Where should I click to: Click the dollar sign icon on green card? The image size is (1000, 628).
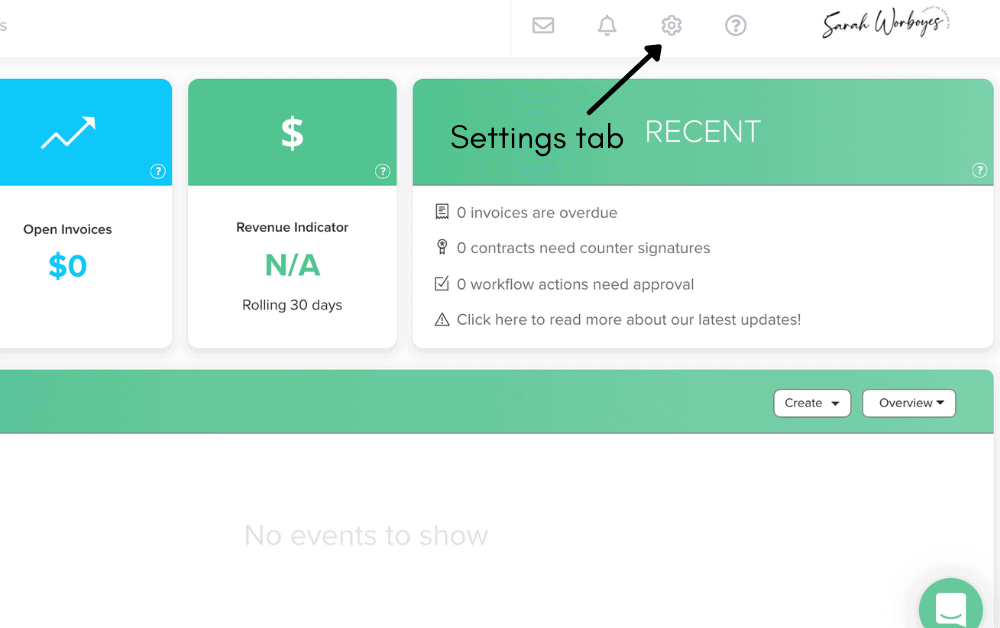click(292, 133)
